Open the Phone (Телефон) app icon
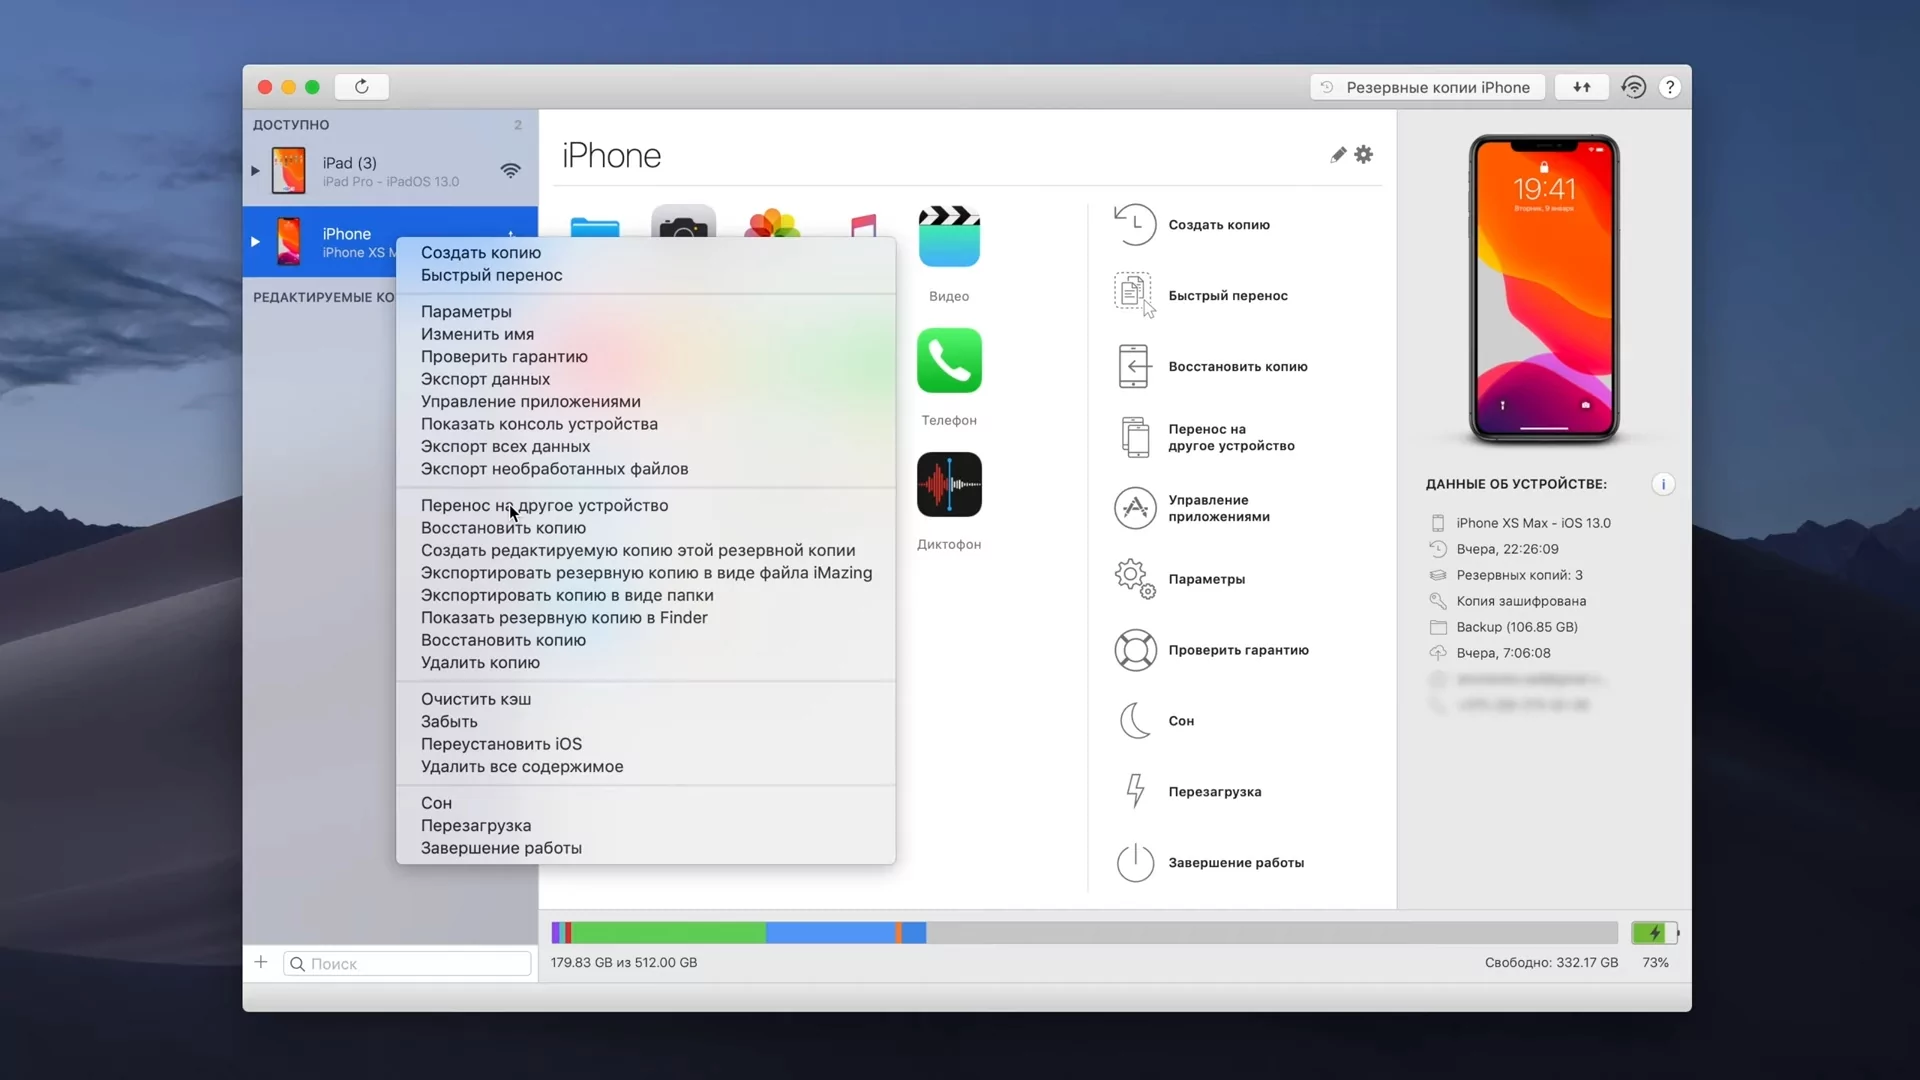The height and width of the screenshot is (1080, 1920). pyautogui.click(x=949, y=361)
